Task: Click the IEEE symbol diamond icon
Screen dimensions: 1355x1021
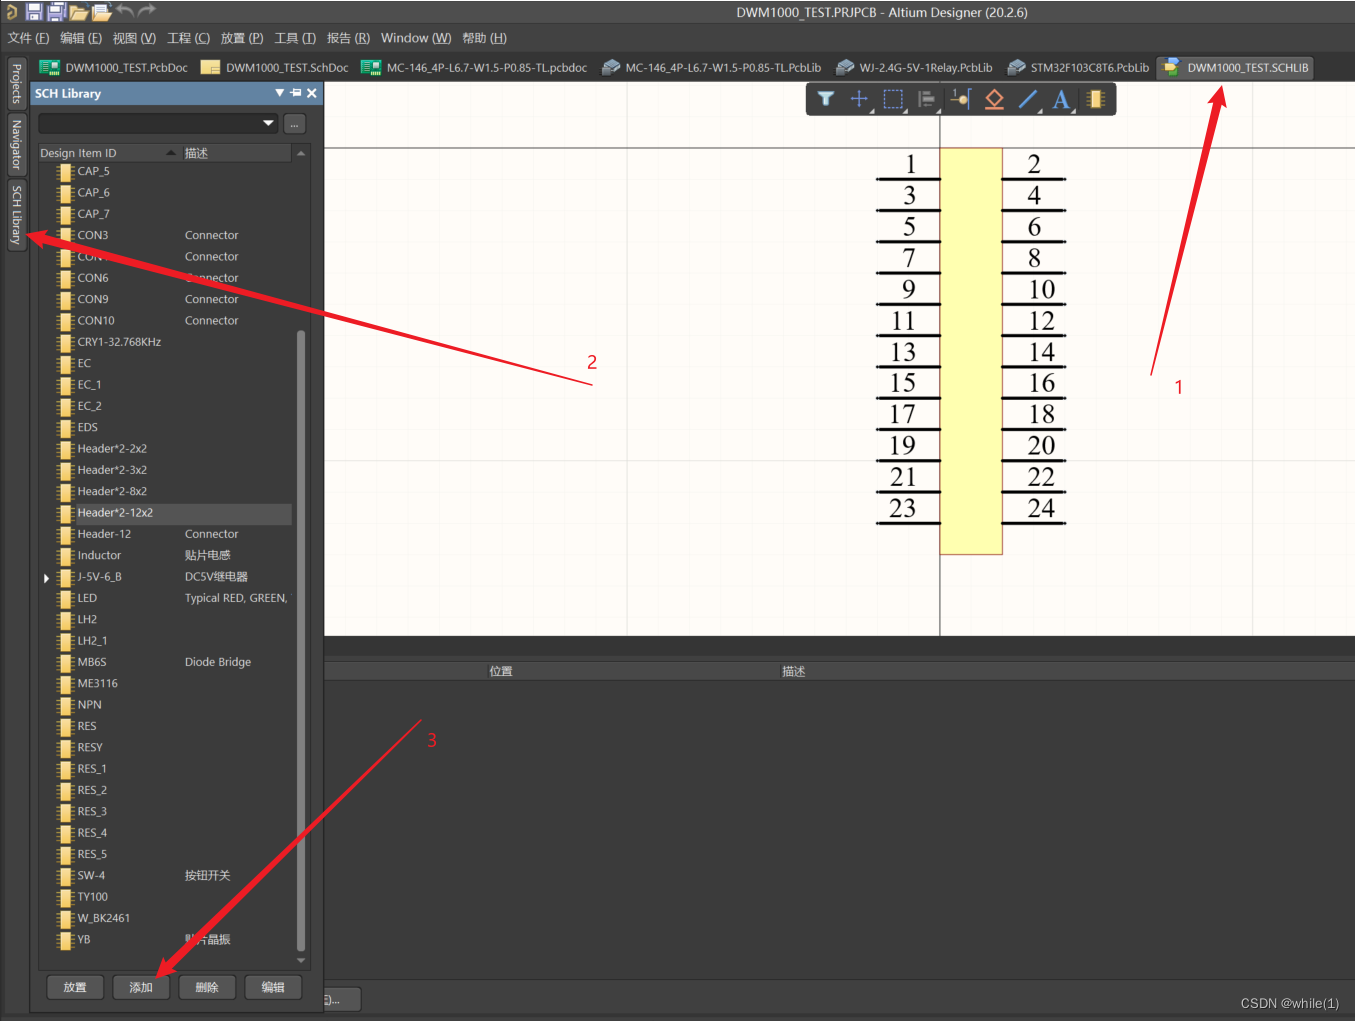Action: coord(994,99)
